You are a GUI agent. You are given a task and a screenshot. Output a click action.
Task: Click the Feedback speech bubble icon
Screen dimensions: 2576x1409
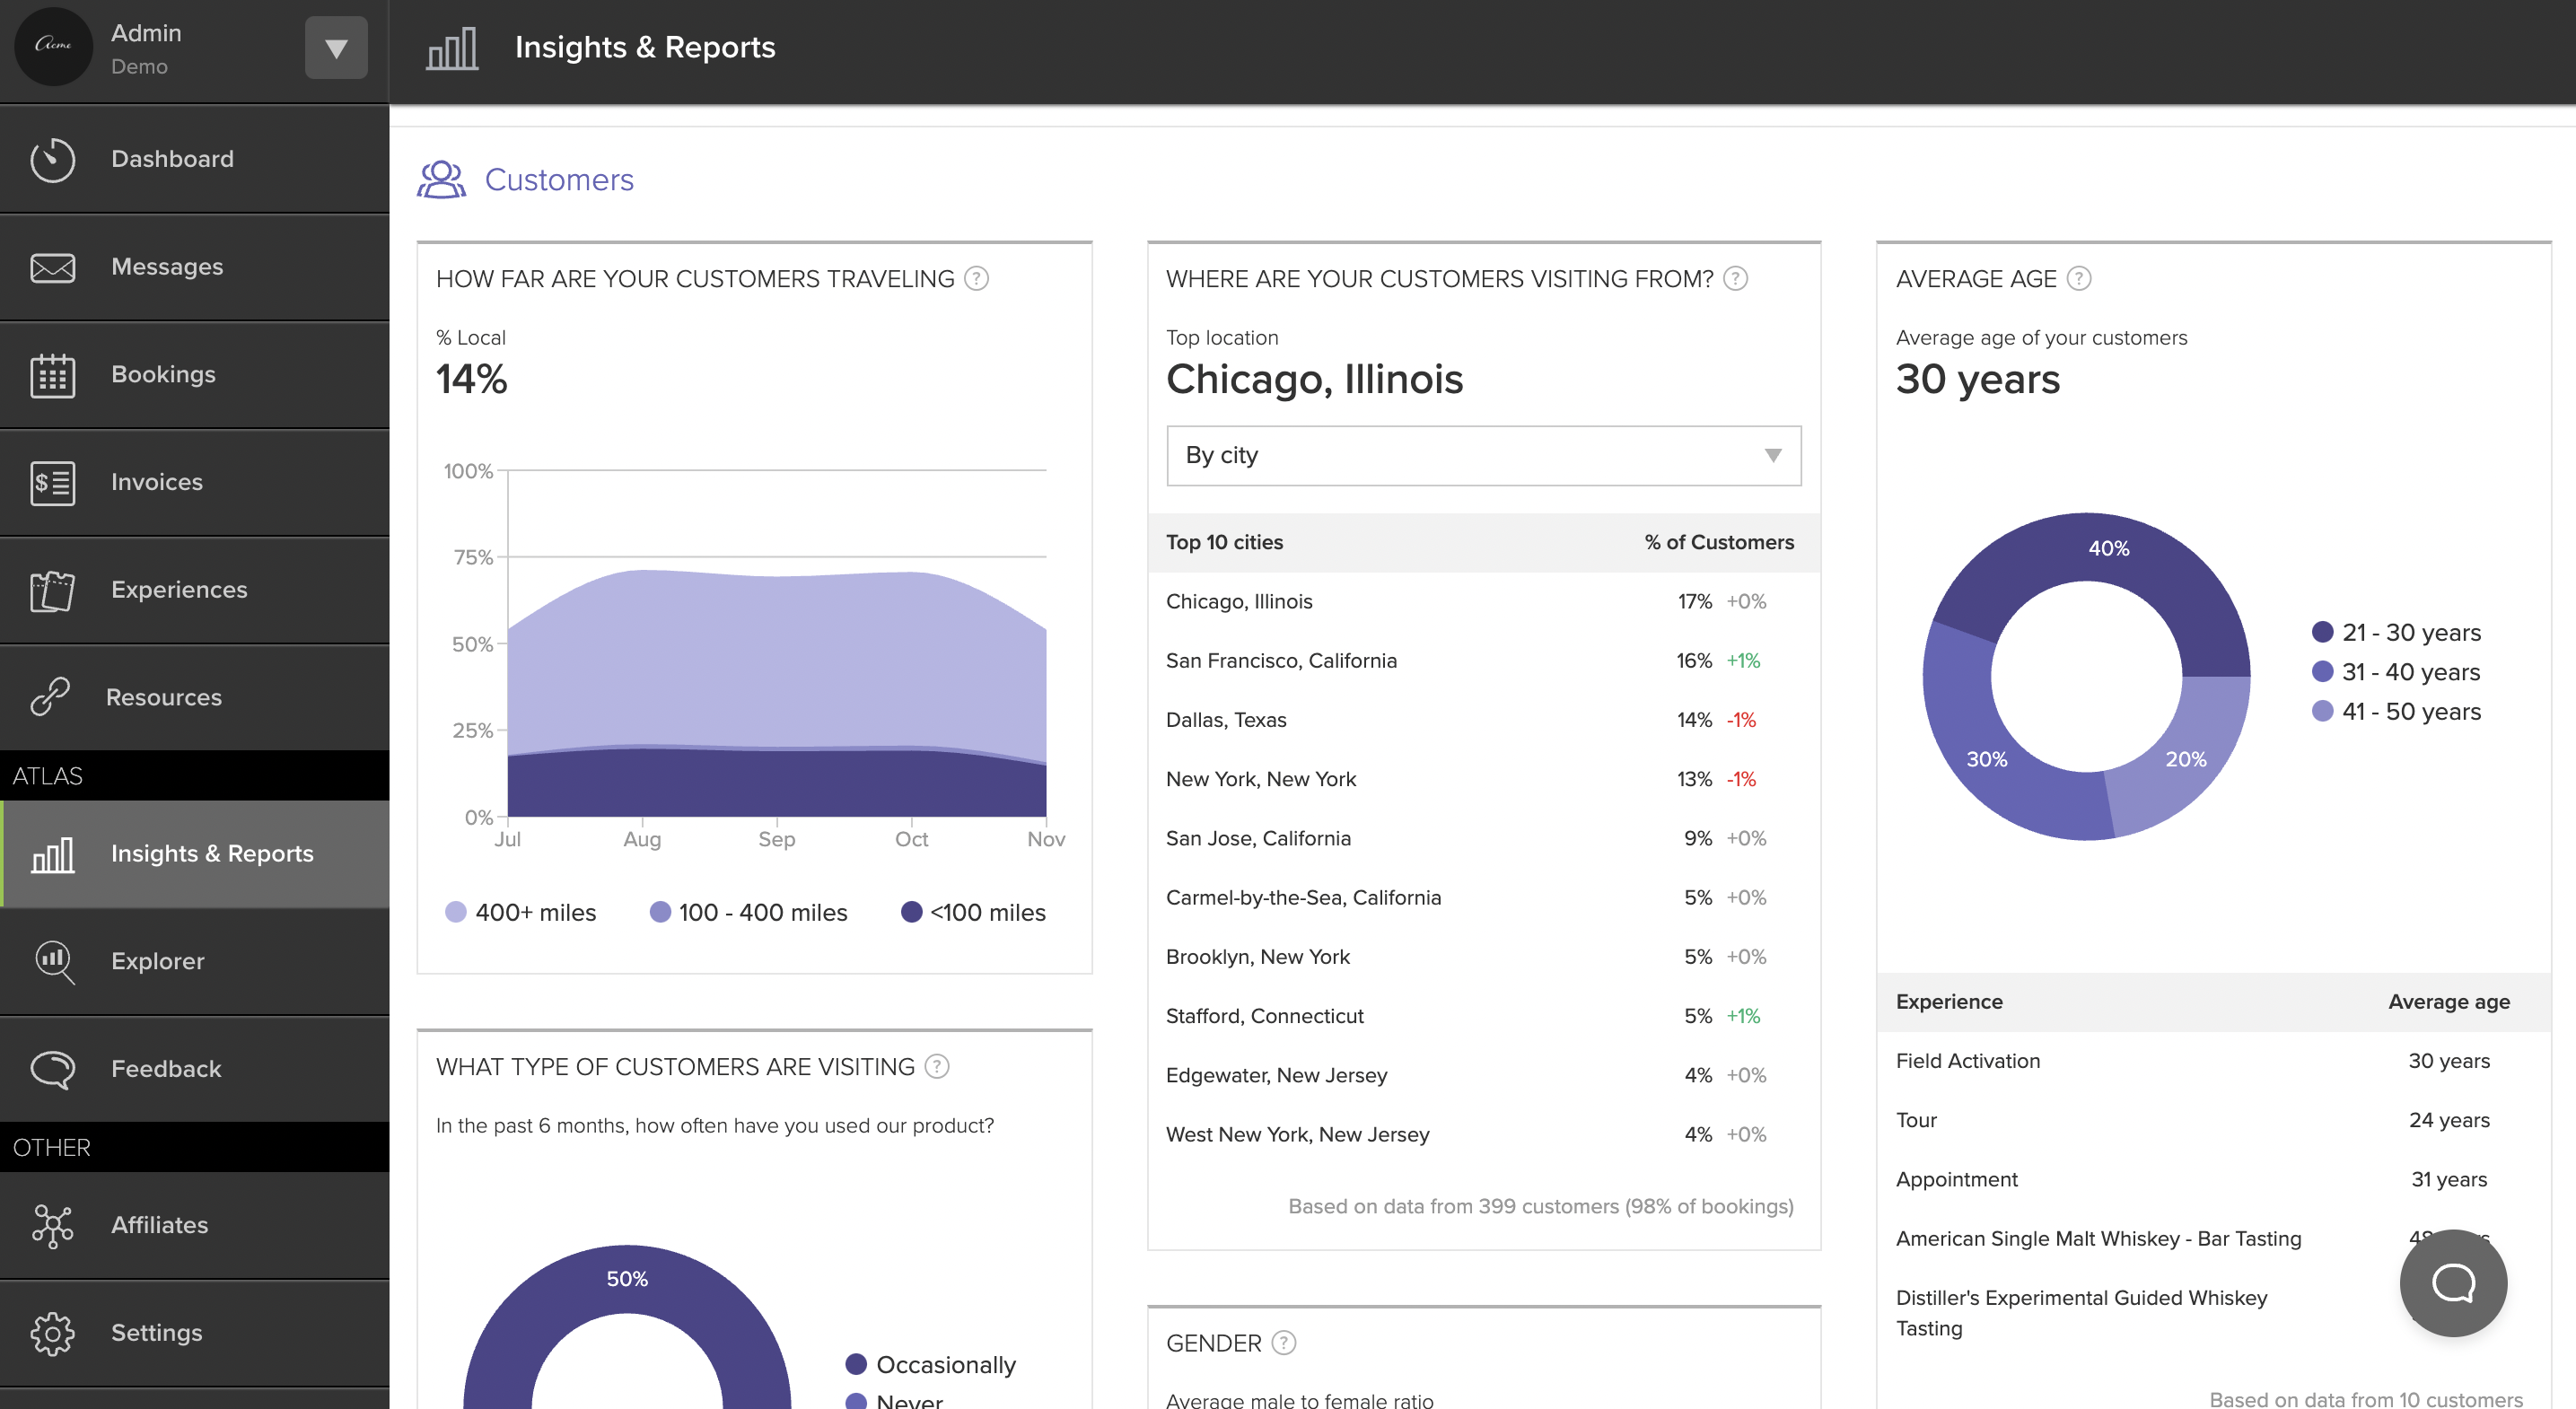(x=53, y=1068)
